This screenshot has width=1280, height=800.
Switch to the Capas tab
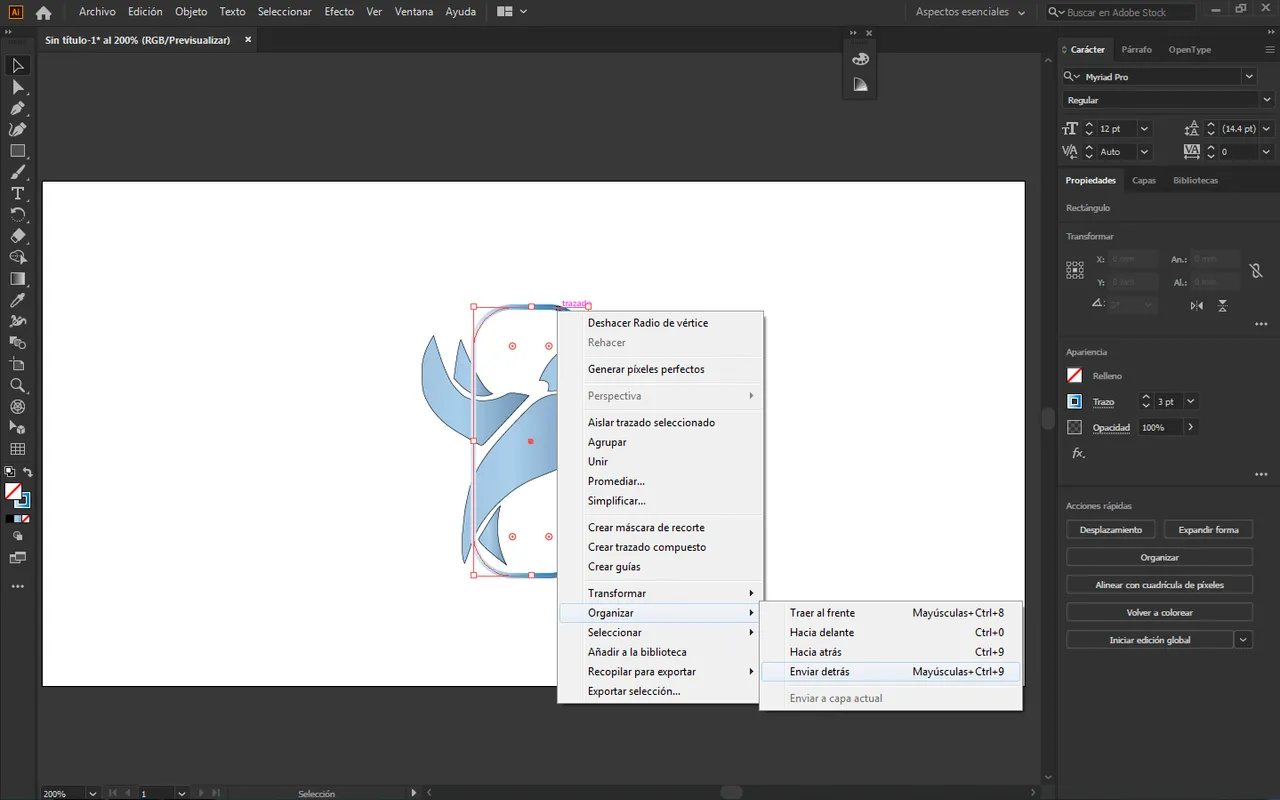click(1144, 181)
